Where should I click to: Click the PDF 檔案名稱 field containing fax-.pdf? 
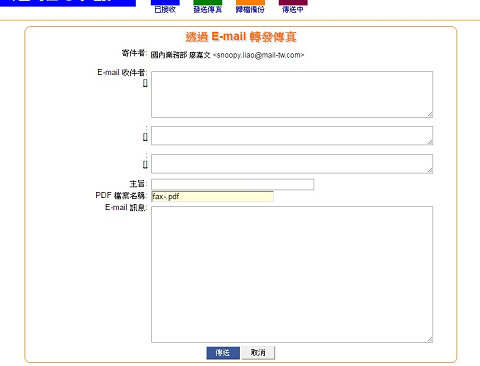pyautogui.click(x=212, y=196)
